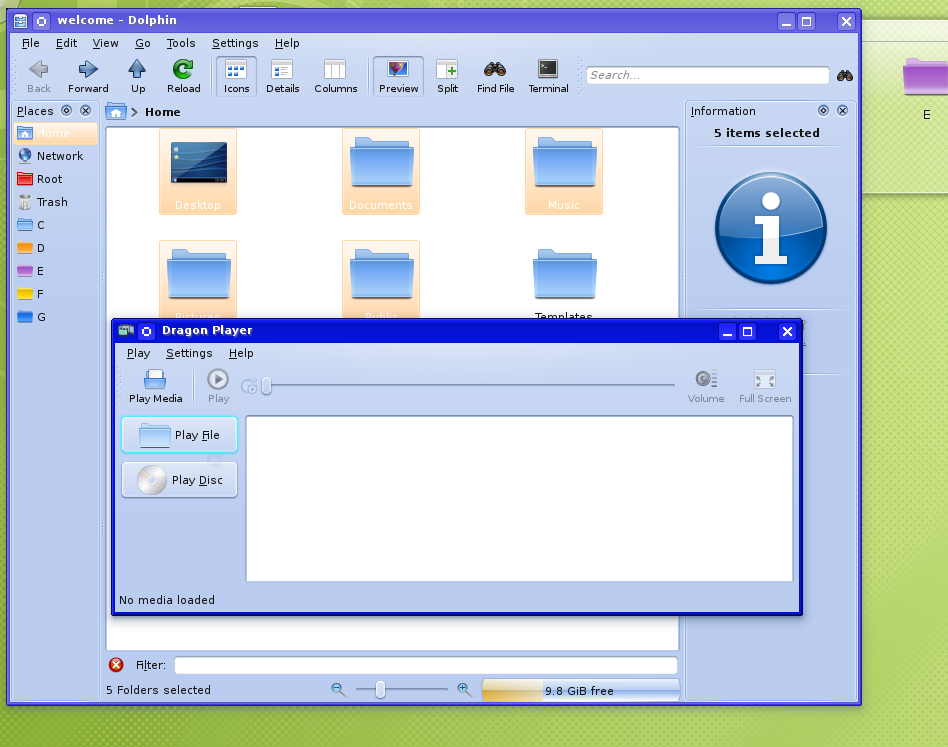The width and height of the screenshot is (948, 747).
Task: Hide the filter bar with red X
Action: 116,665
